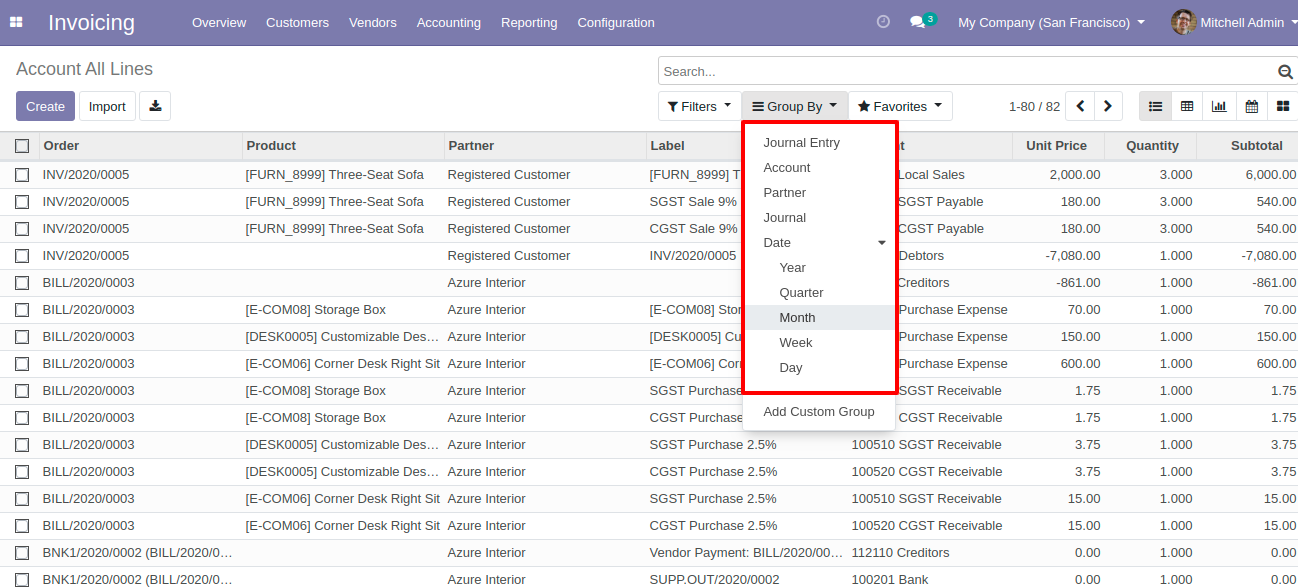Sort by the Order column header
Screen dimensions: 1298x588
tap(141, 146)
